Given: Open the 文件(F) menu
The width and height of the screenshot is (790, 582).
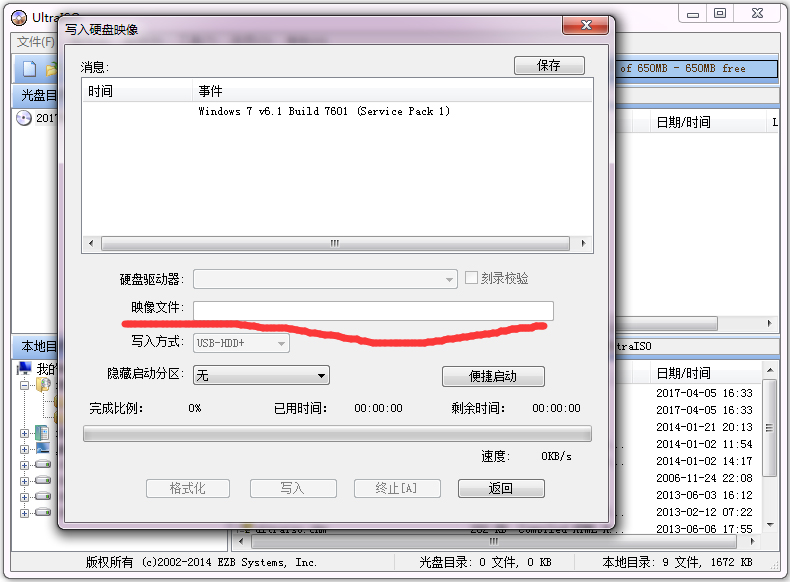Looking at the screenshot, I should 35,42.
